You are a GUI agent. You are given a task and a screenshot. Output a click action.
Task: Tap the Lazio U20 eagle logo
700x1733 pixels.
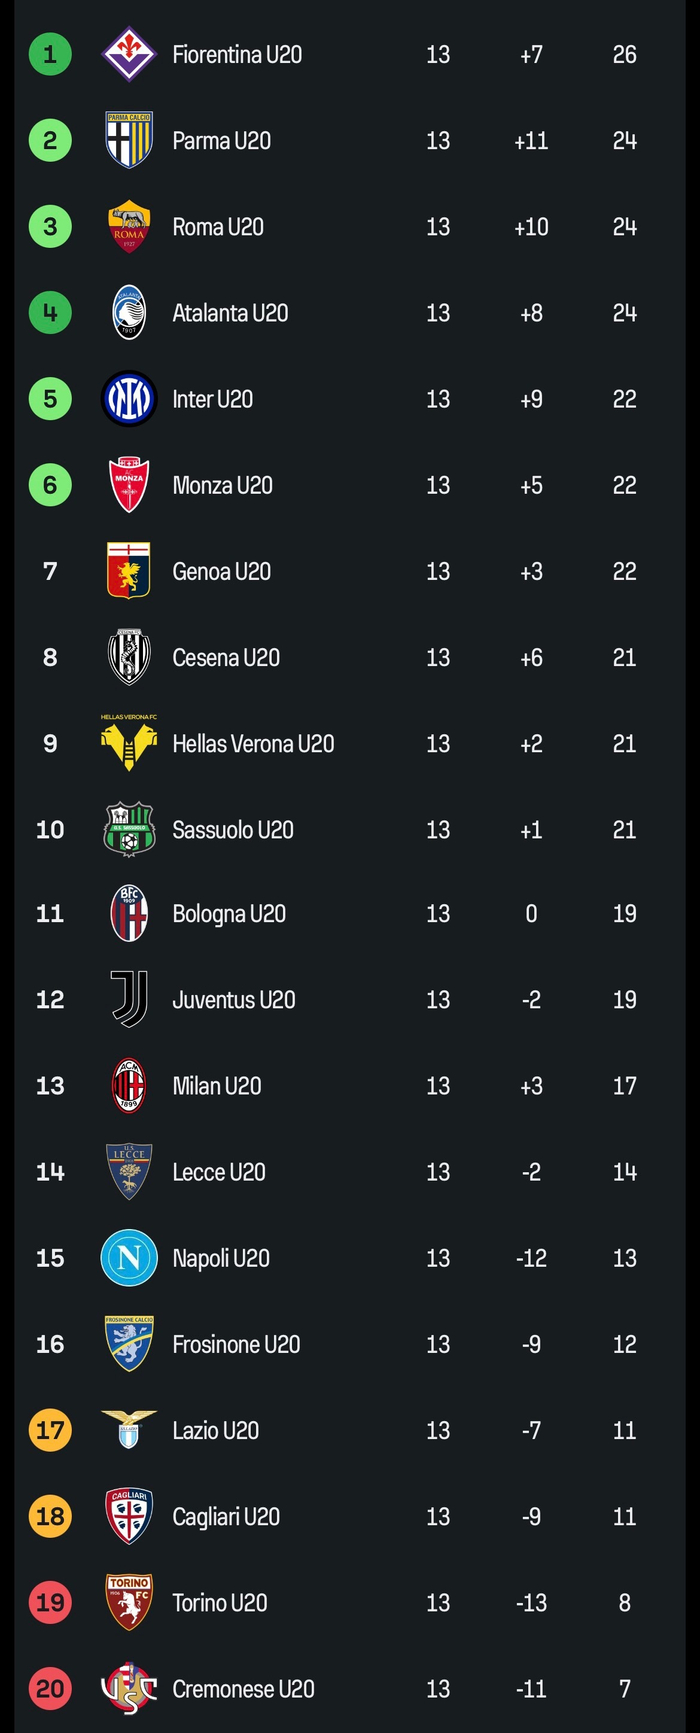coord(129,1430)
